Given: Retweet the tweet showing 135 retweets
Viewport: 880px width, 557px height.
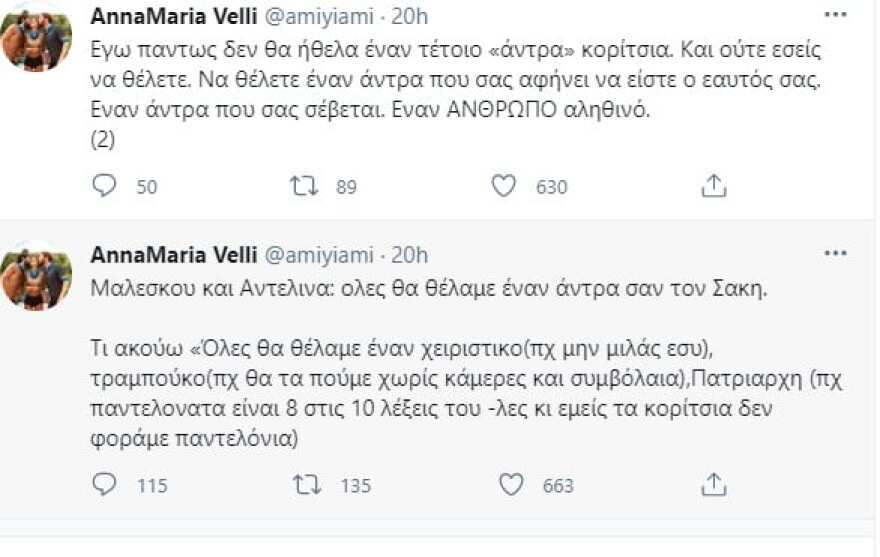Looking at the screenshot, I should [x=304, y=485].
